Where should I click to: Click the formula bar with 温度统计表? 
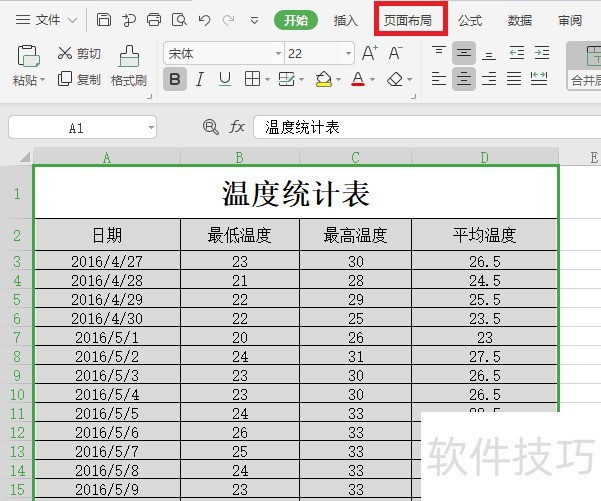427,127
